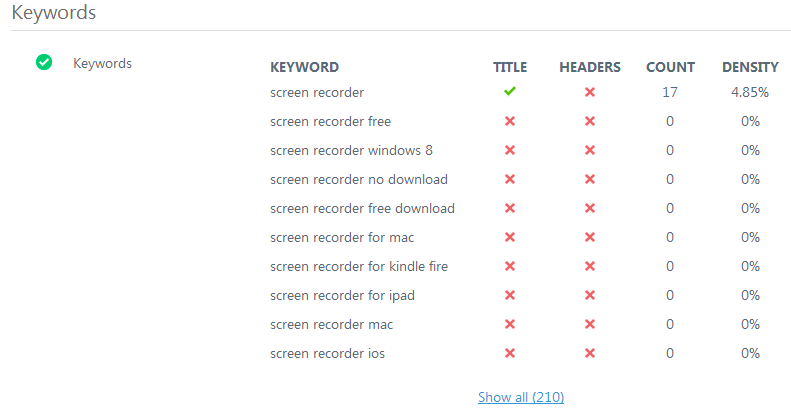Click title X for screen recorder for ipad
The width and height of the screenshot is (791, 416).
[510, 295]
